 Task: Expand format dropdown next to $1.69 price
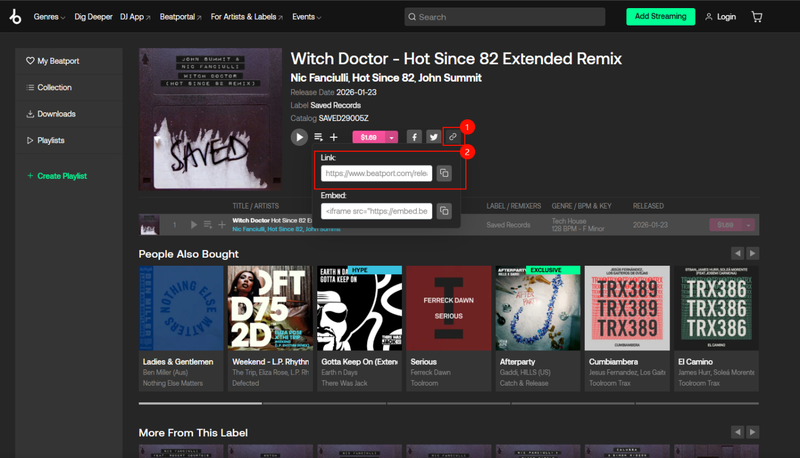(391, 137)
